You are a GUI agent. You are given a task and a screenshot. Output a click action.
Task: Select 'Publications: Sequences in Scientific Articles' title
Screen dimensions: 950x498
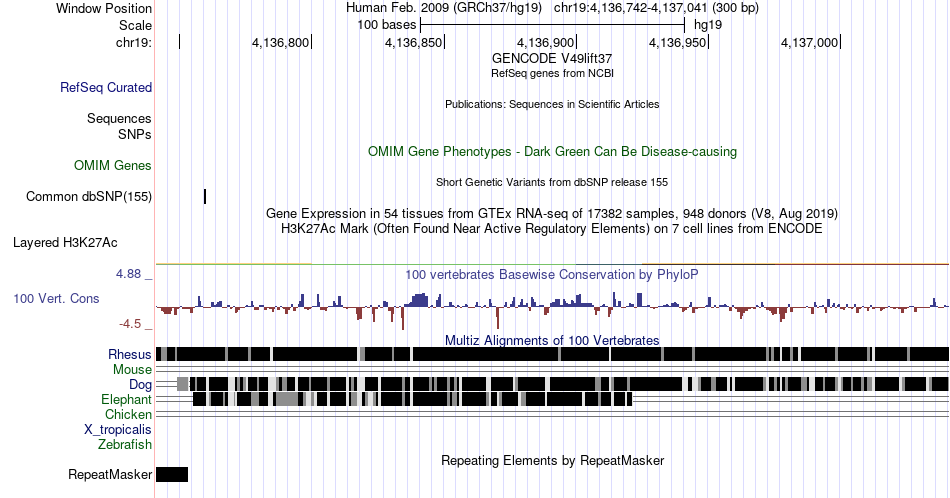[552, 104]
